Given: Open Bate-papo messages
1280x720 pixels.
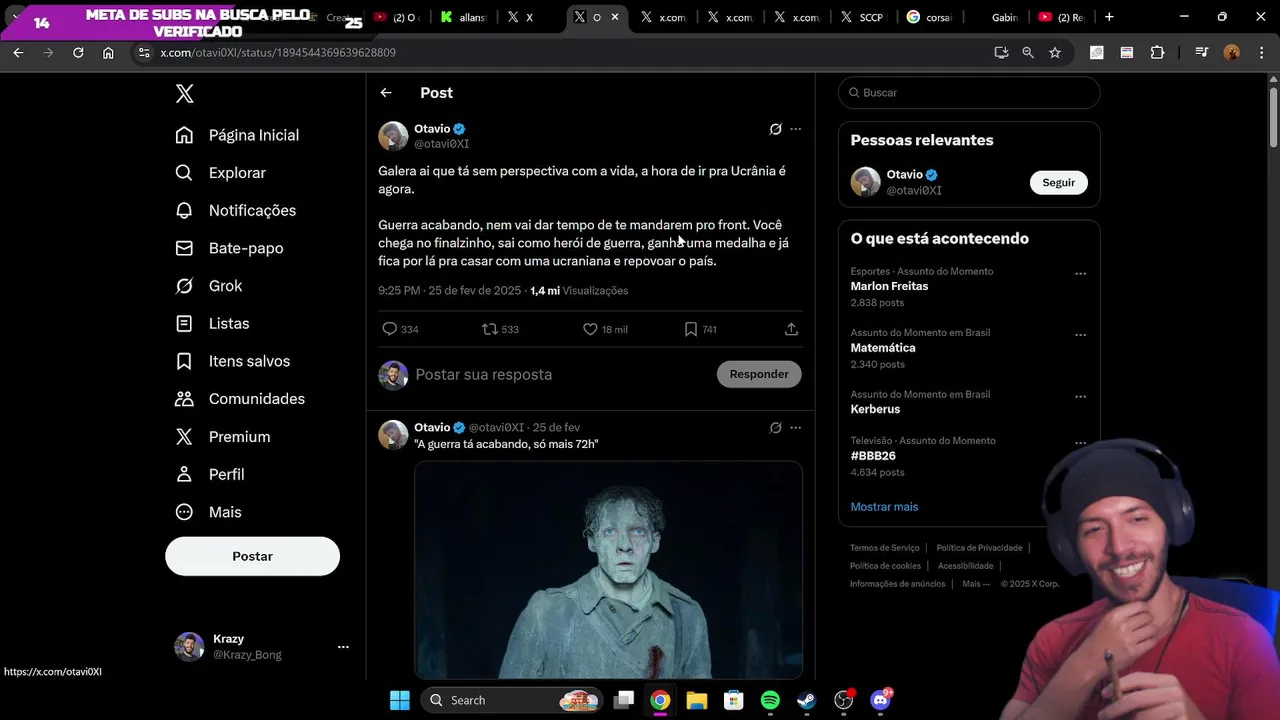Looking at the screenshot, I should pyautogui.click(x=229, y=248).
